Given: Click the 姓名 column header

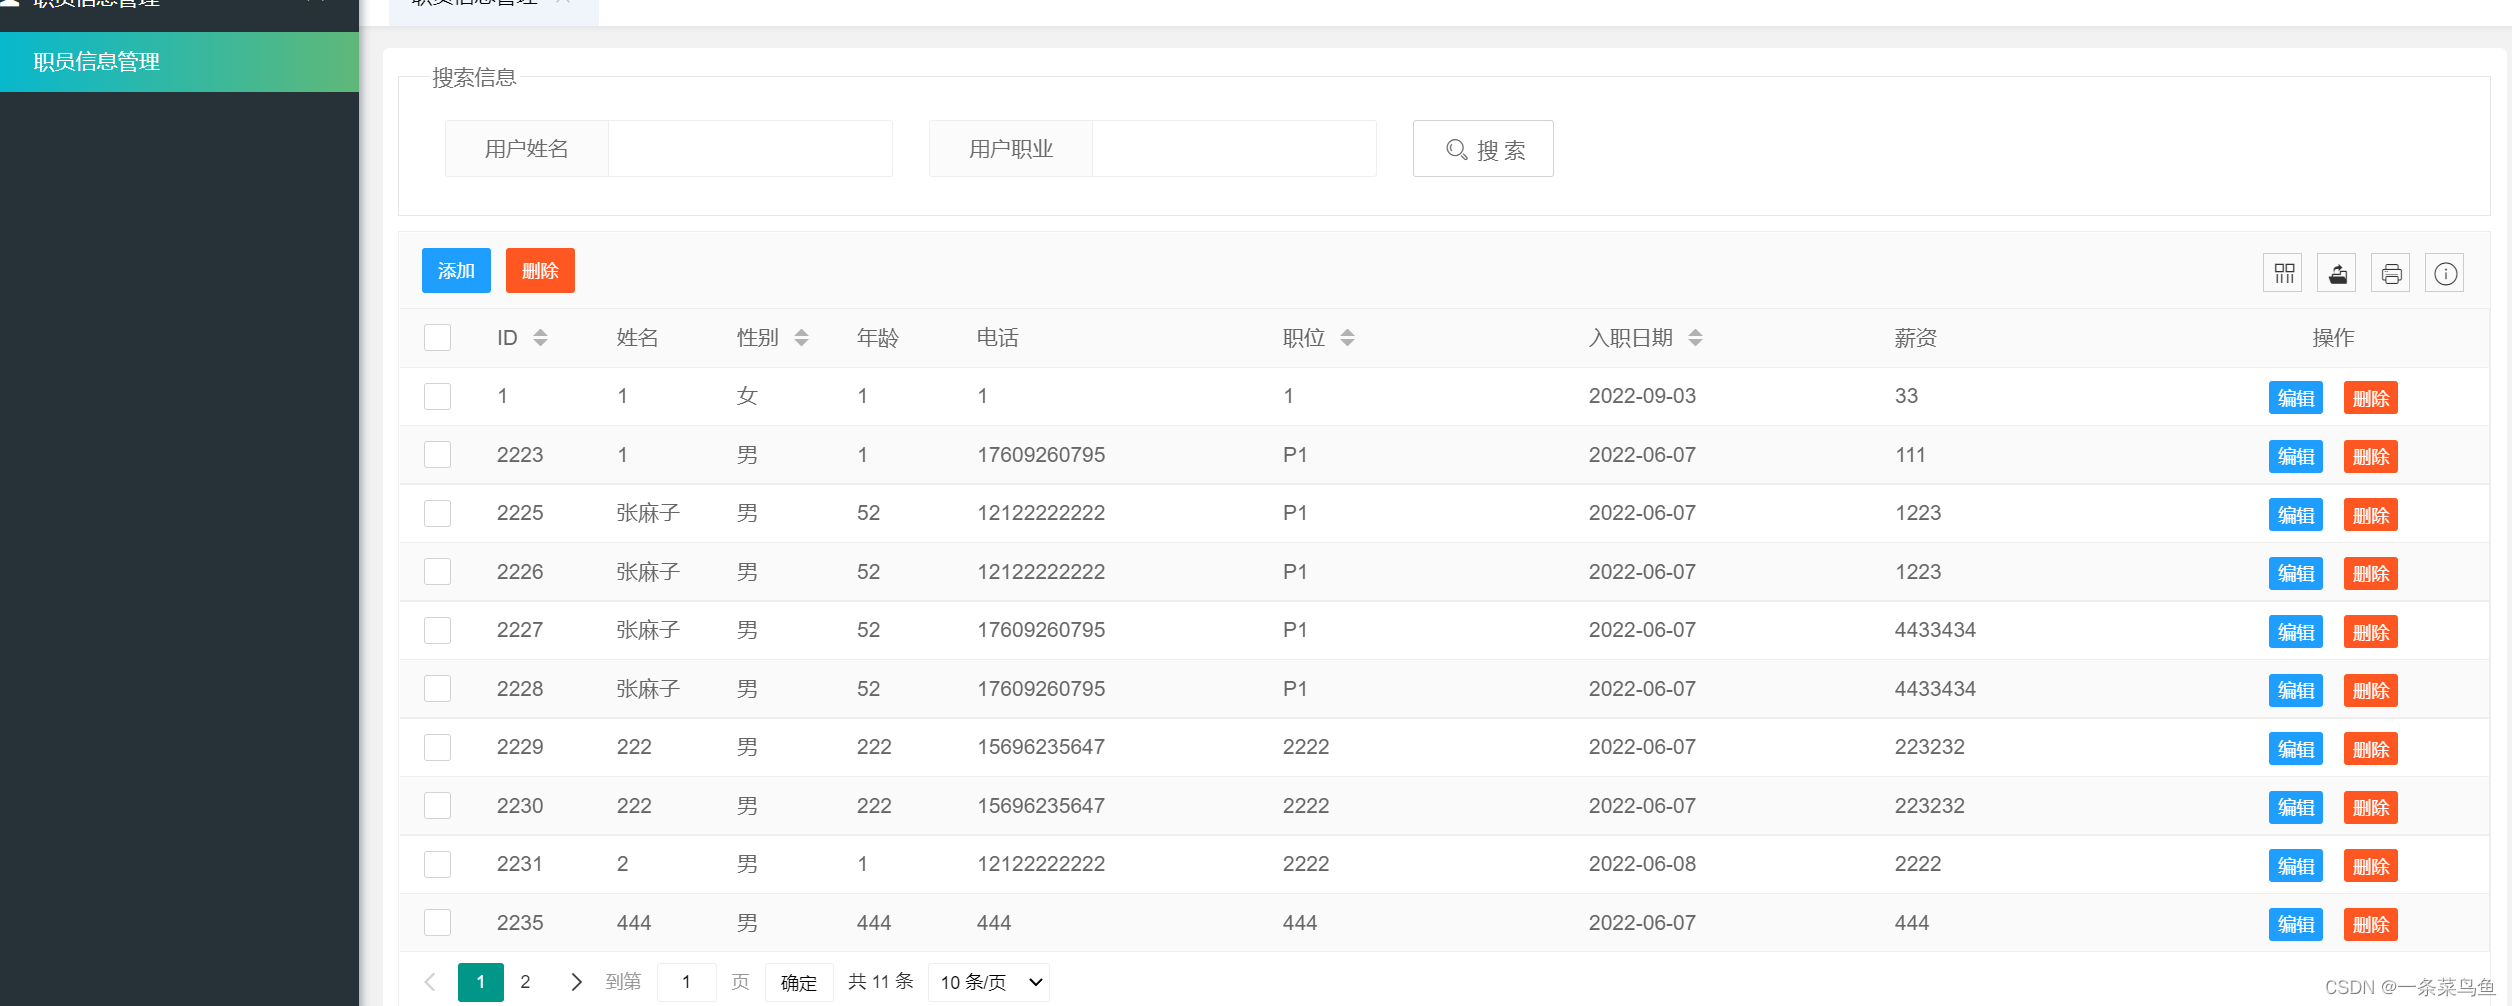Looking at the screenshot, I should pos(637,338).
